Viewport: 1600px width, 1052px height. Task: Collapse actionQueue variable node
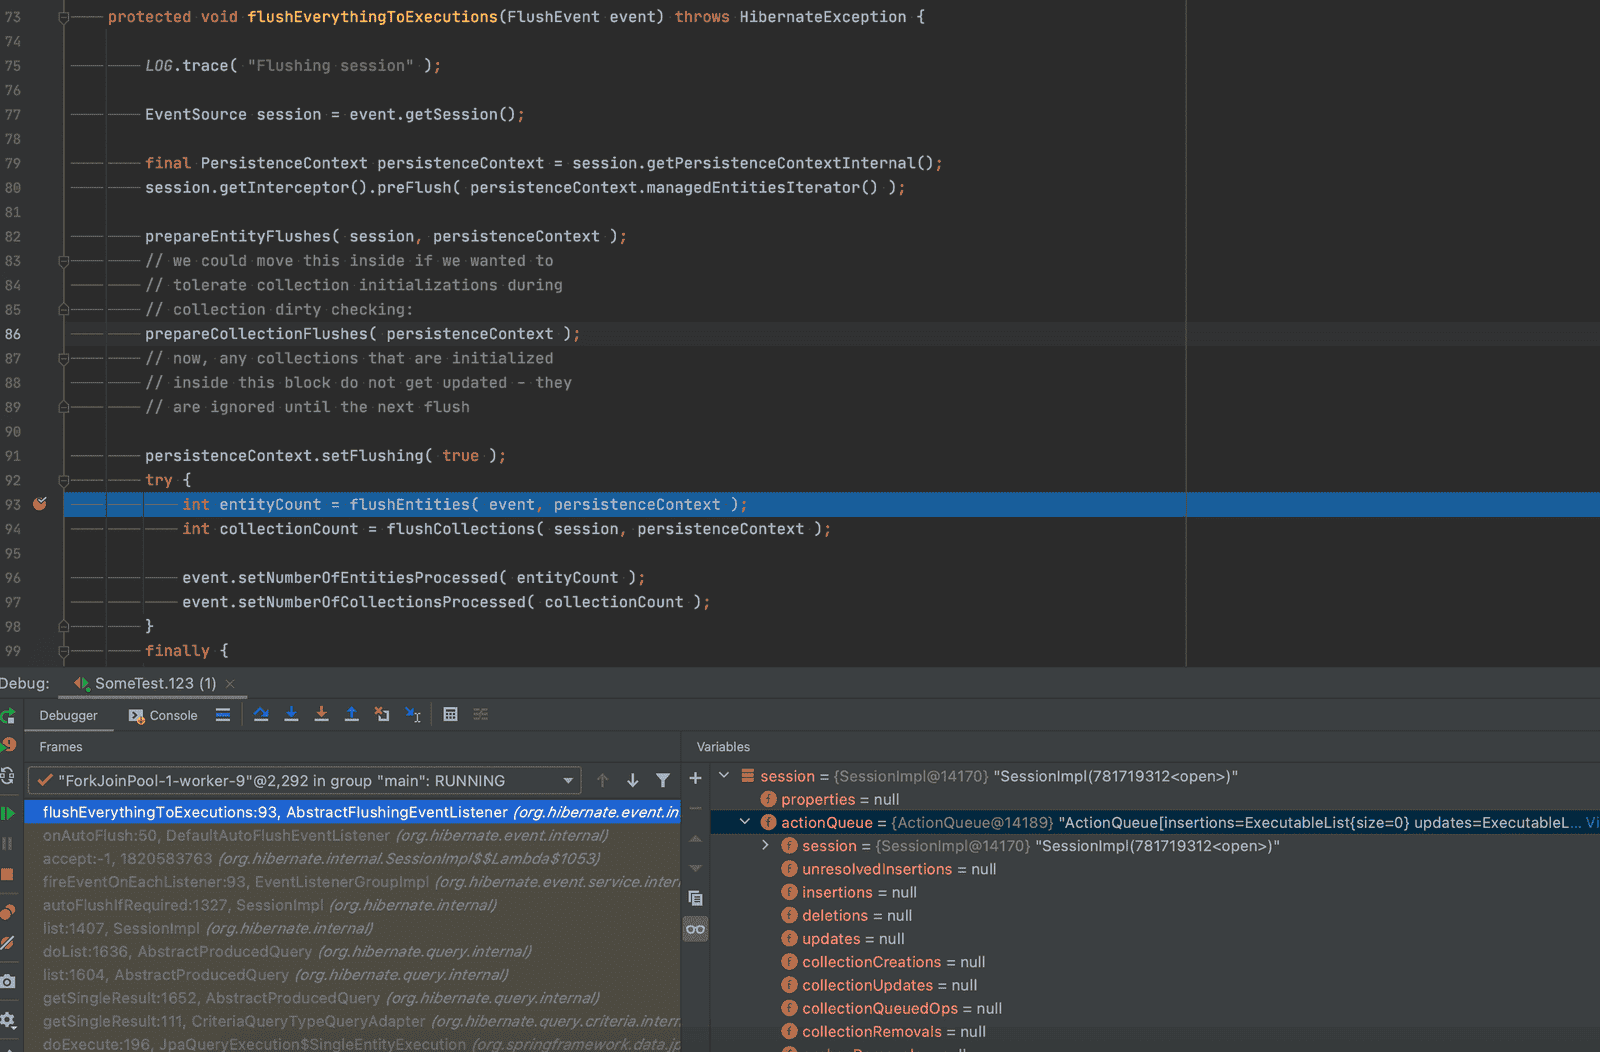744,822
